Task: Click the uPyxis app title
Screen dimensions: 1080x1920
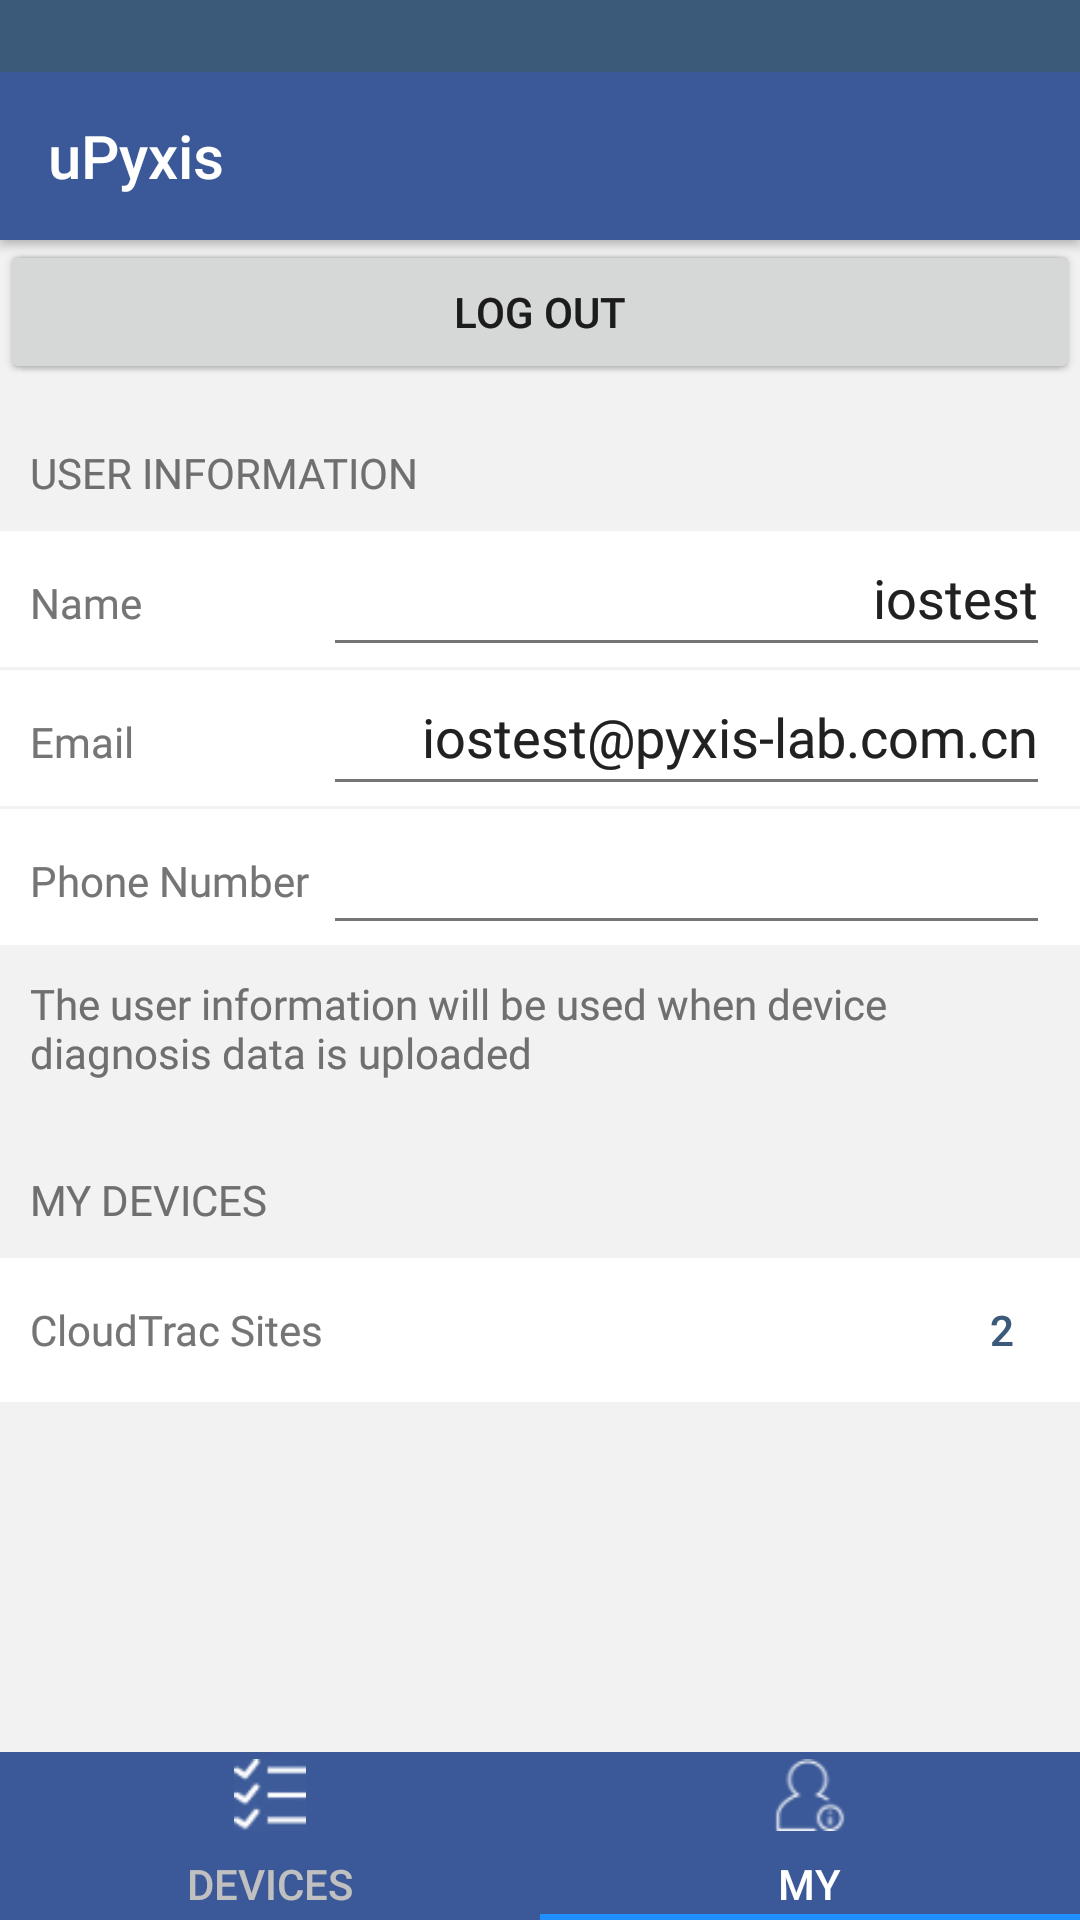Action: (136, 159)
